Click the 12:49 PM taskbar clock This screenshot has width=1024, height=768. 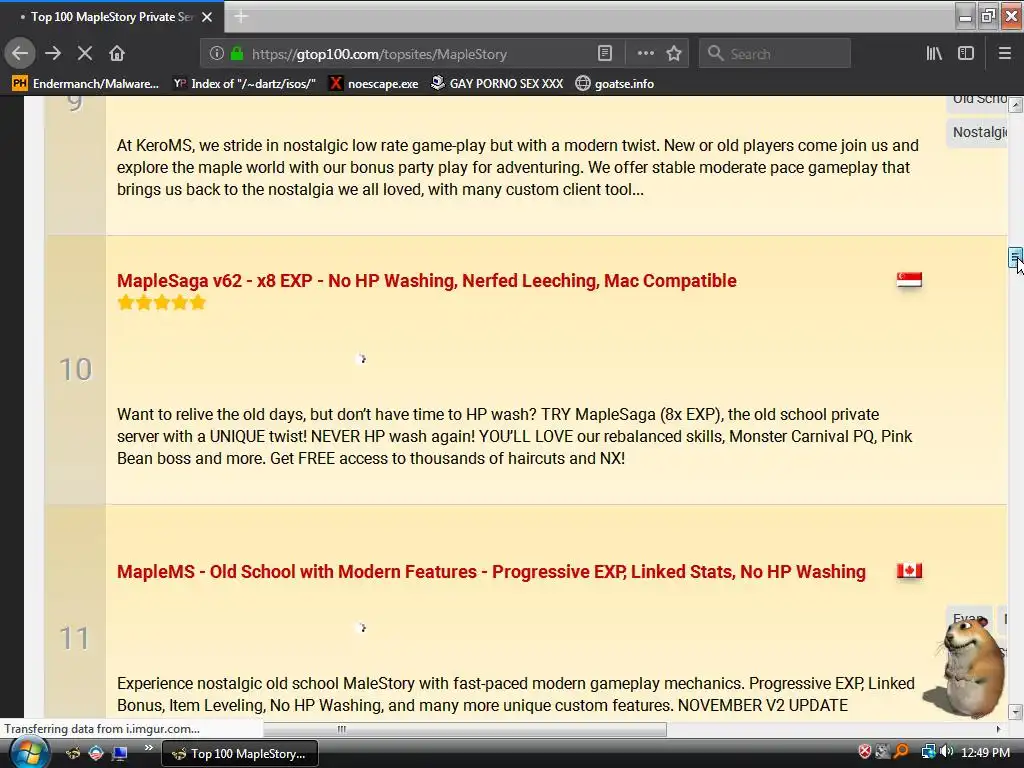pyautogui.click(x=985, y=752)
